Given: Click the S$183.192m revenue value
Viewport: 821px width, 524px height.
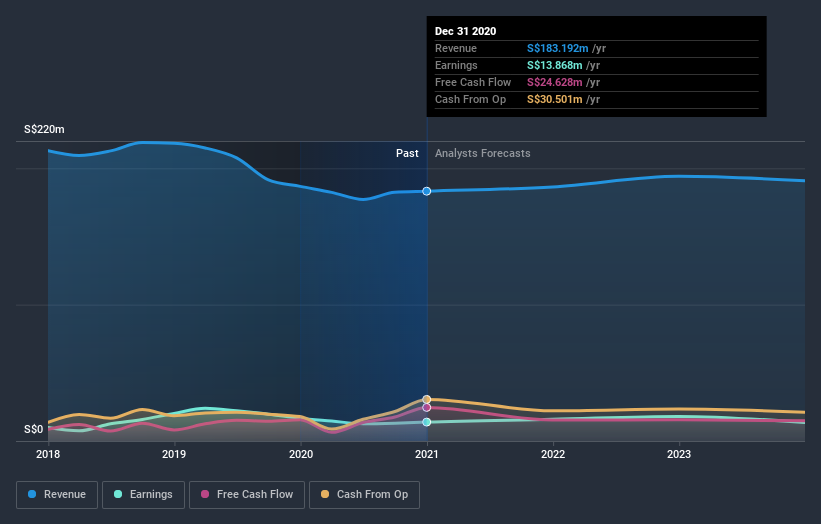Looking at the screenshot, I should coord(558,48).
